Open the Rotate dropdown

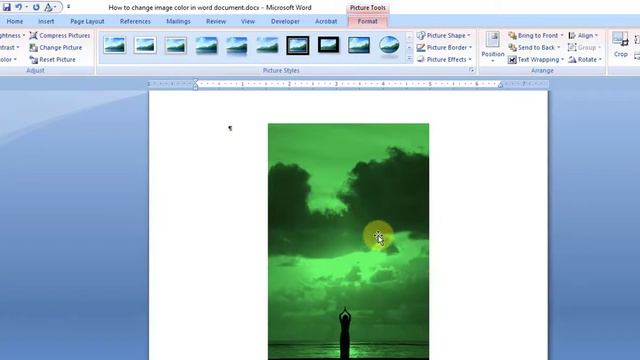585,60
